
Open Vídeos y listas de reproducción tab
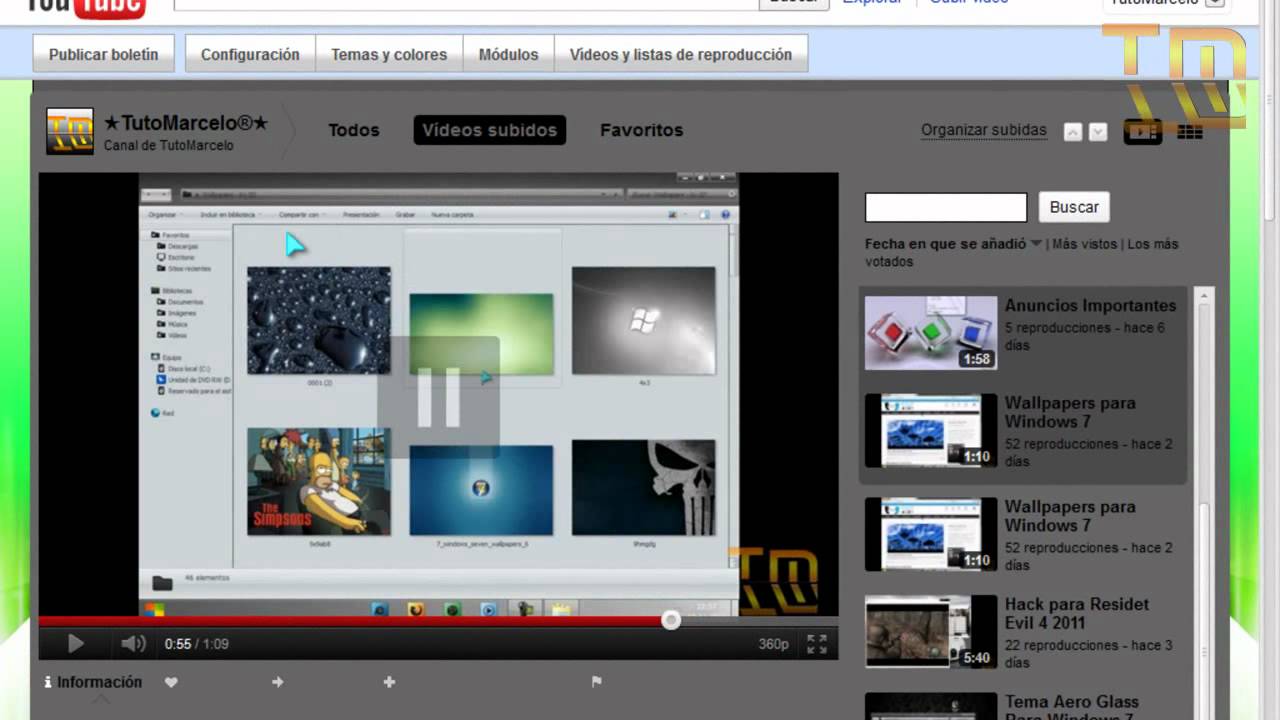tap(681, 54)
